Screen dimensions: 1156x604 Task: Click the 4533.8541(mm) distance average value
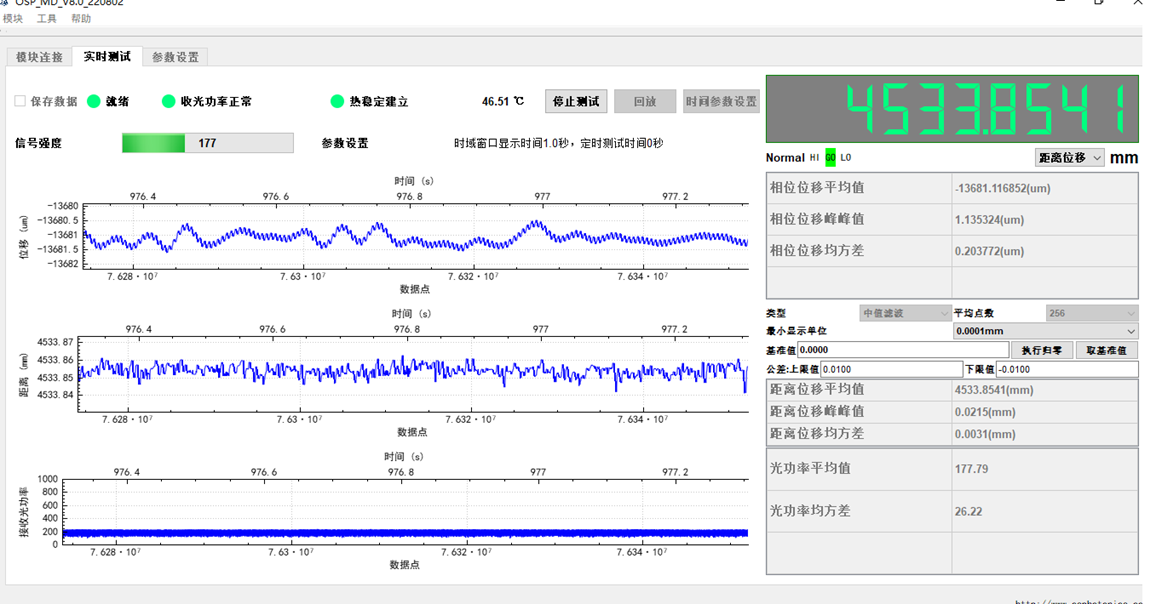[994, 390]
